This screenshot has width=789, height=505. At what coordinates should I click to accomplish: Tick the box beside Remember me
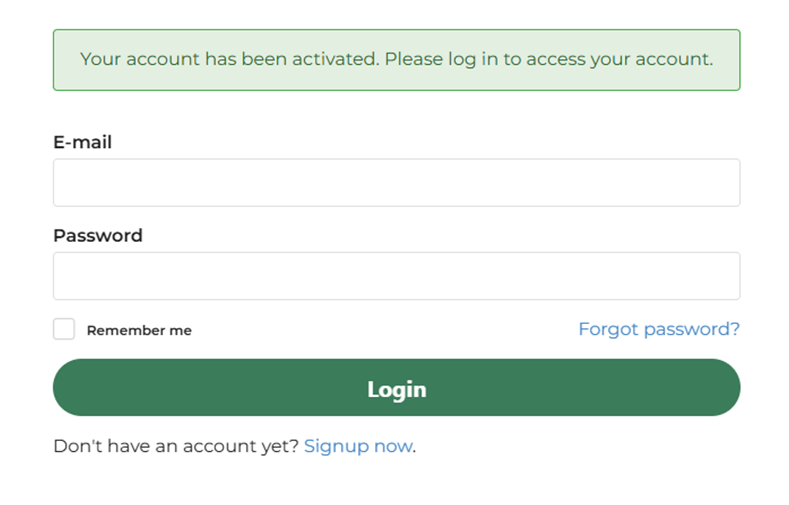(x=64, y=329)
